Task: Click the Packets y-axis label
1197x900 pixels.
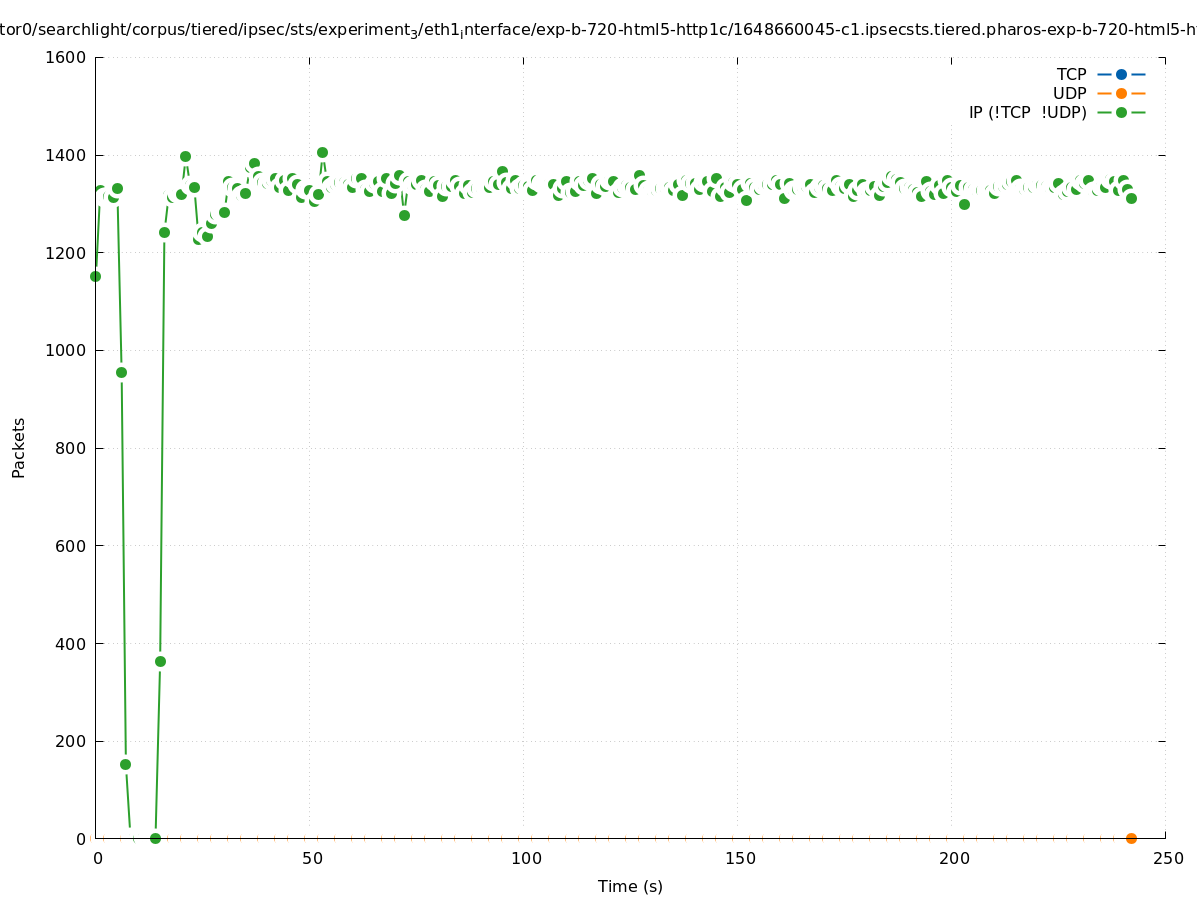Action: pyautogui.click(x=19, y=447)
